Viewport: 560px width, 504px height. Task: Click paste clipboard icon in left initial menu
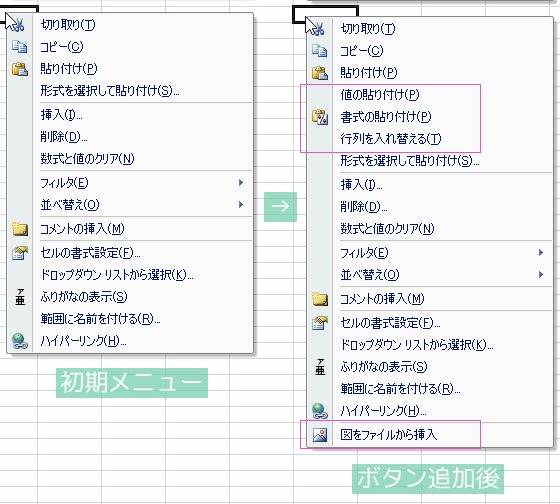(x=20, y=69)
